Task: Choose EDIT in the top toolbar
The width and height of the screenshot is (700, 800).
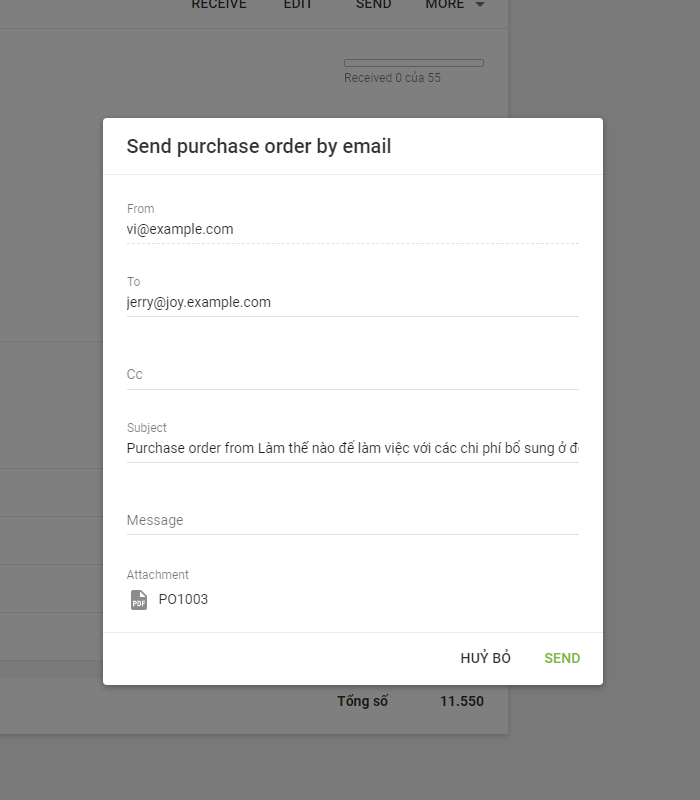Action: (x=298, y=5)
